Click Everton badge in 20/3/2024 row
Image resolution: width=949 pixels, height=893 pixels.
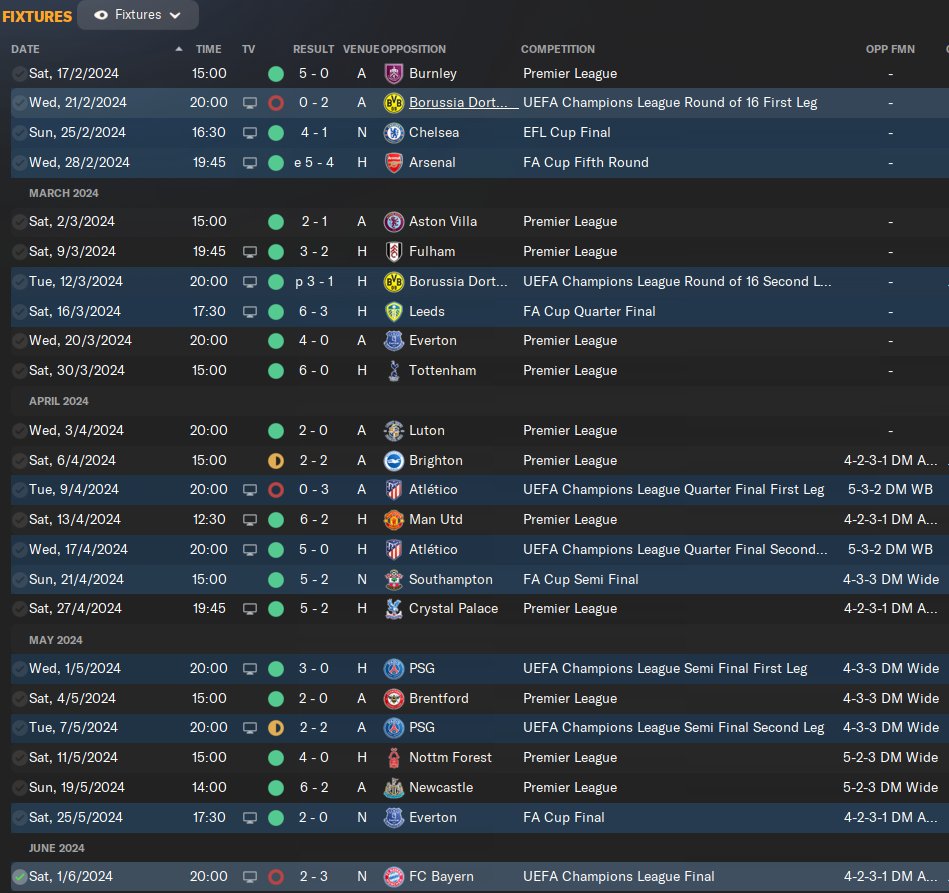[x=394, y=340]
